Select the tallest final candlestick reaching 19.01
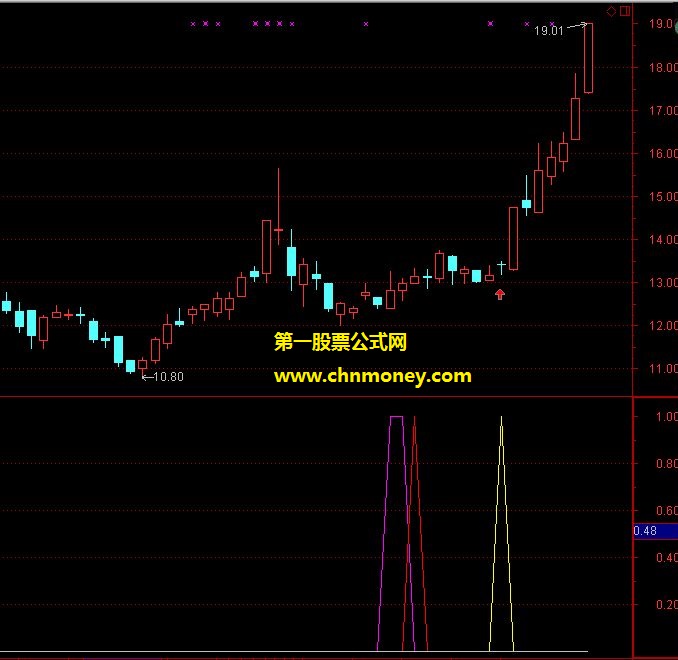Viewport: 678px width, 660px height. tap(588, 58)
